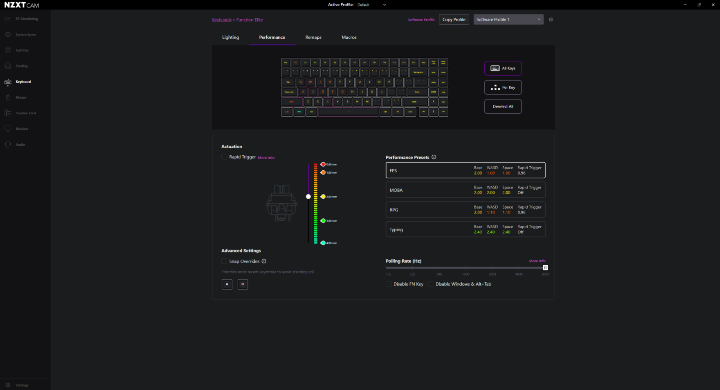Check Disable Windows & Alt-Tab option
This screenshot has width=720, height=390.
pos(430,284)
